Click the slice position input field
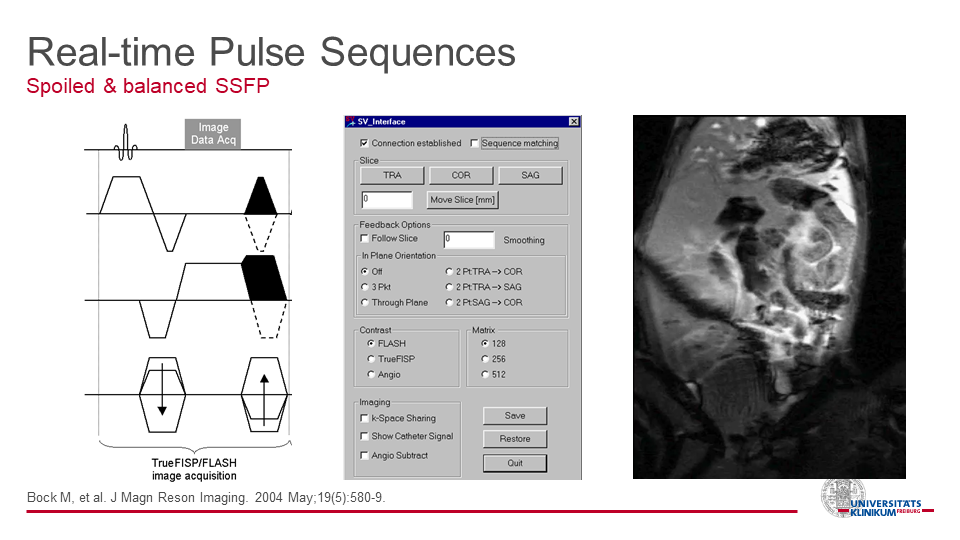 point(386,200)
